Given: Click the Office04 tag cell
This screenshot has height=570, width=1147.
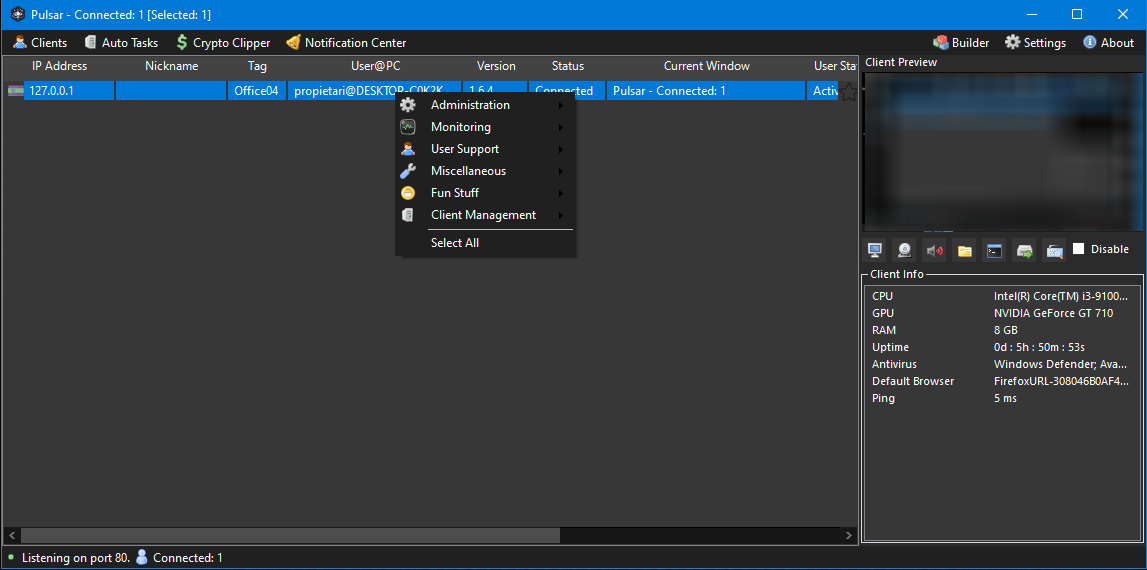Looking at the screenshot, I should coord(257,91).
